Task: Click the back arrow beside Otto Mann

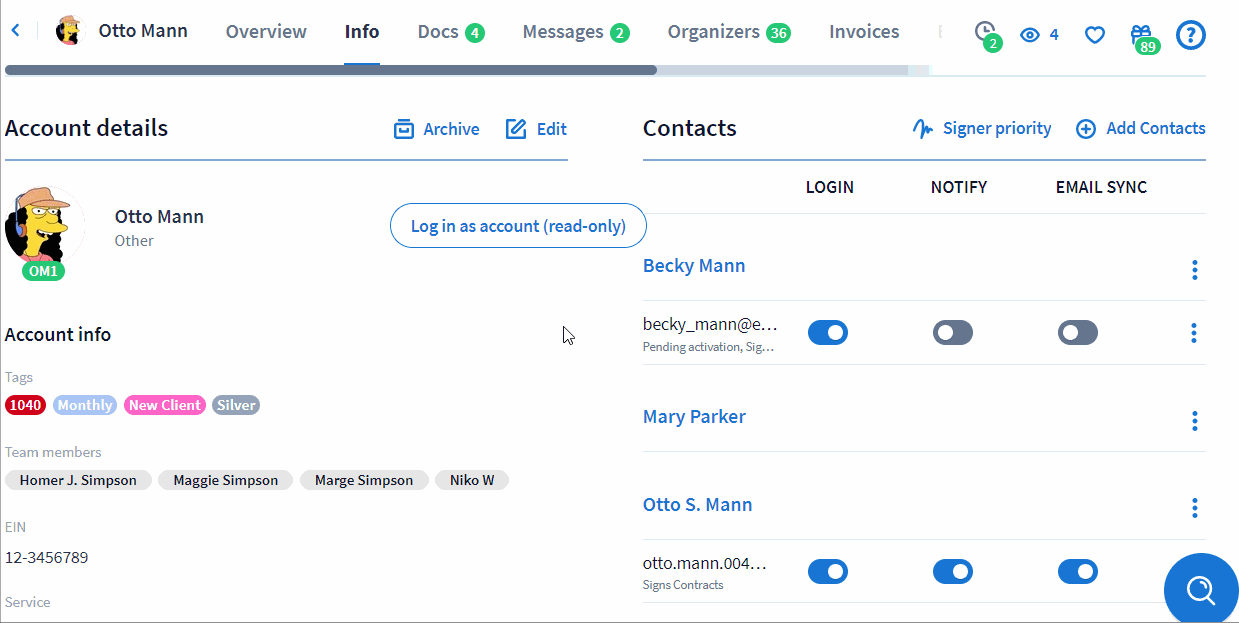Action: [x=15, y=31]
